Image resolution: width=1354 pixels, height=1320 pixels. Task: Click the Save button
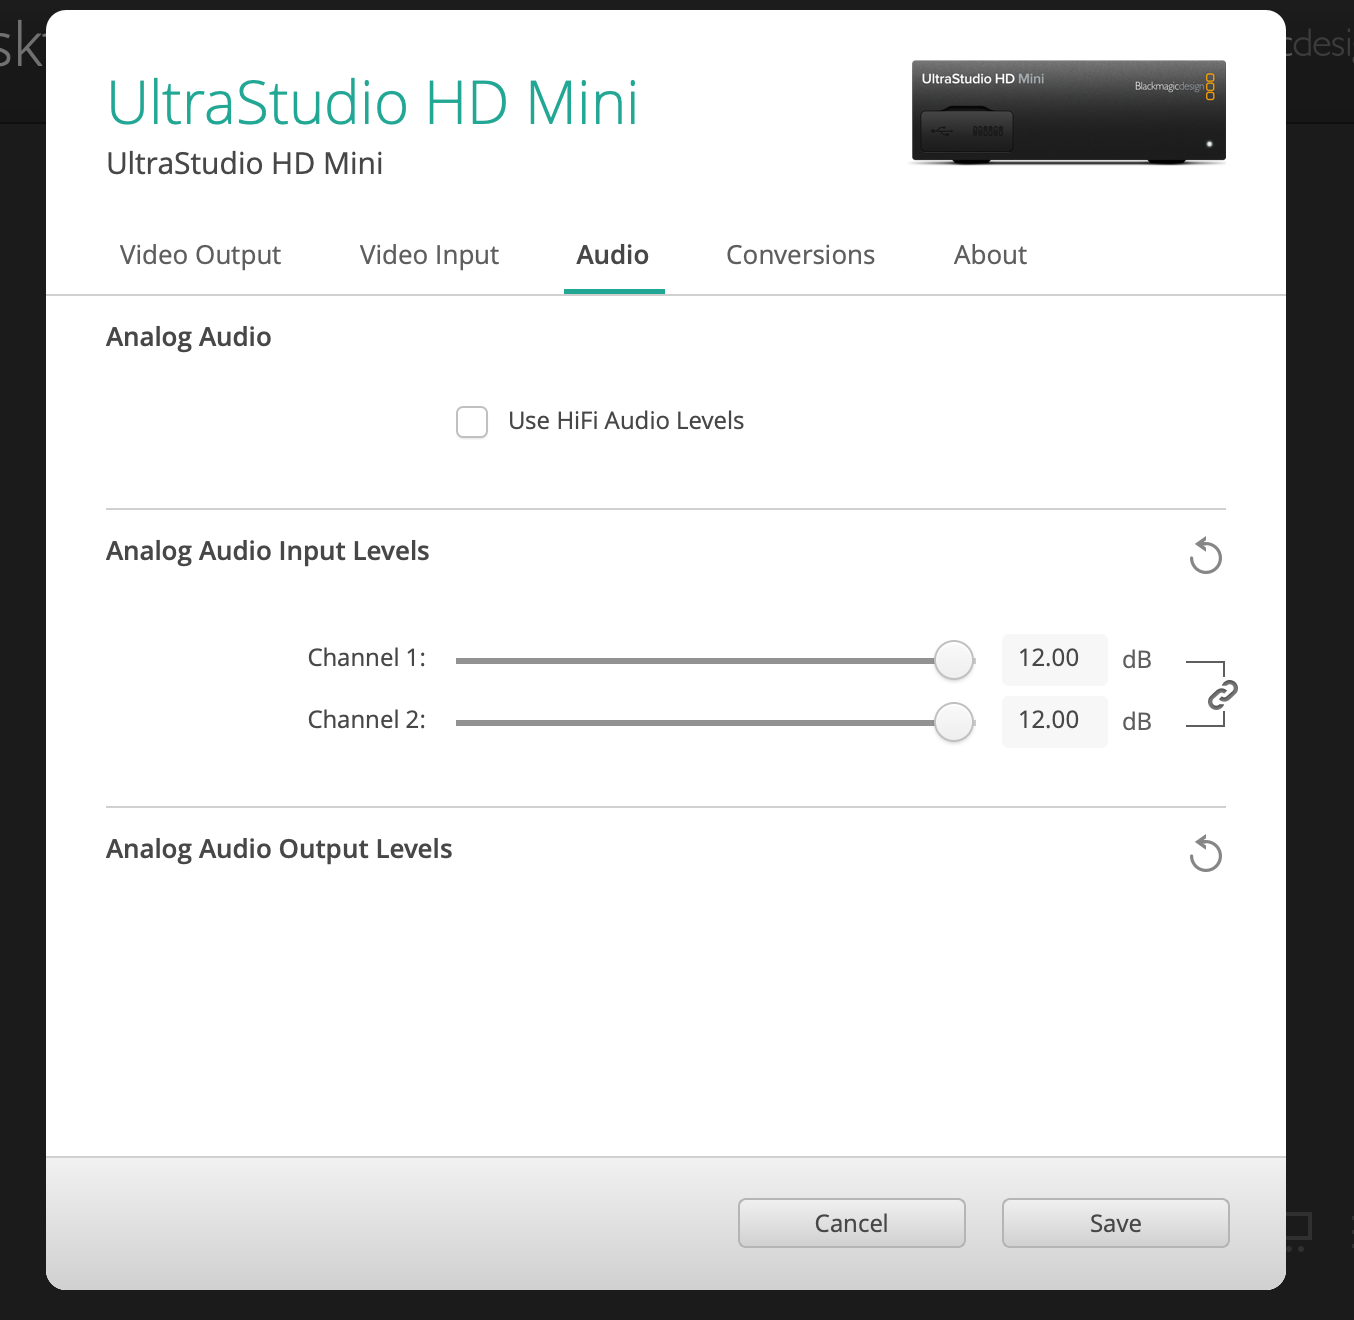coord(1116,1223)
